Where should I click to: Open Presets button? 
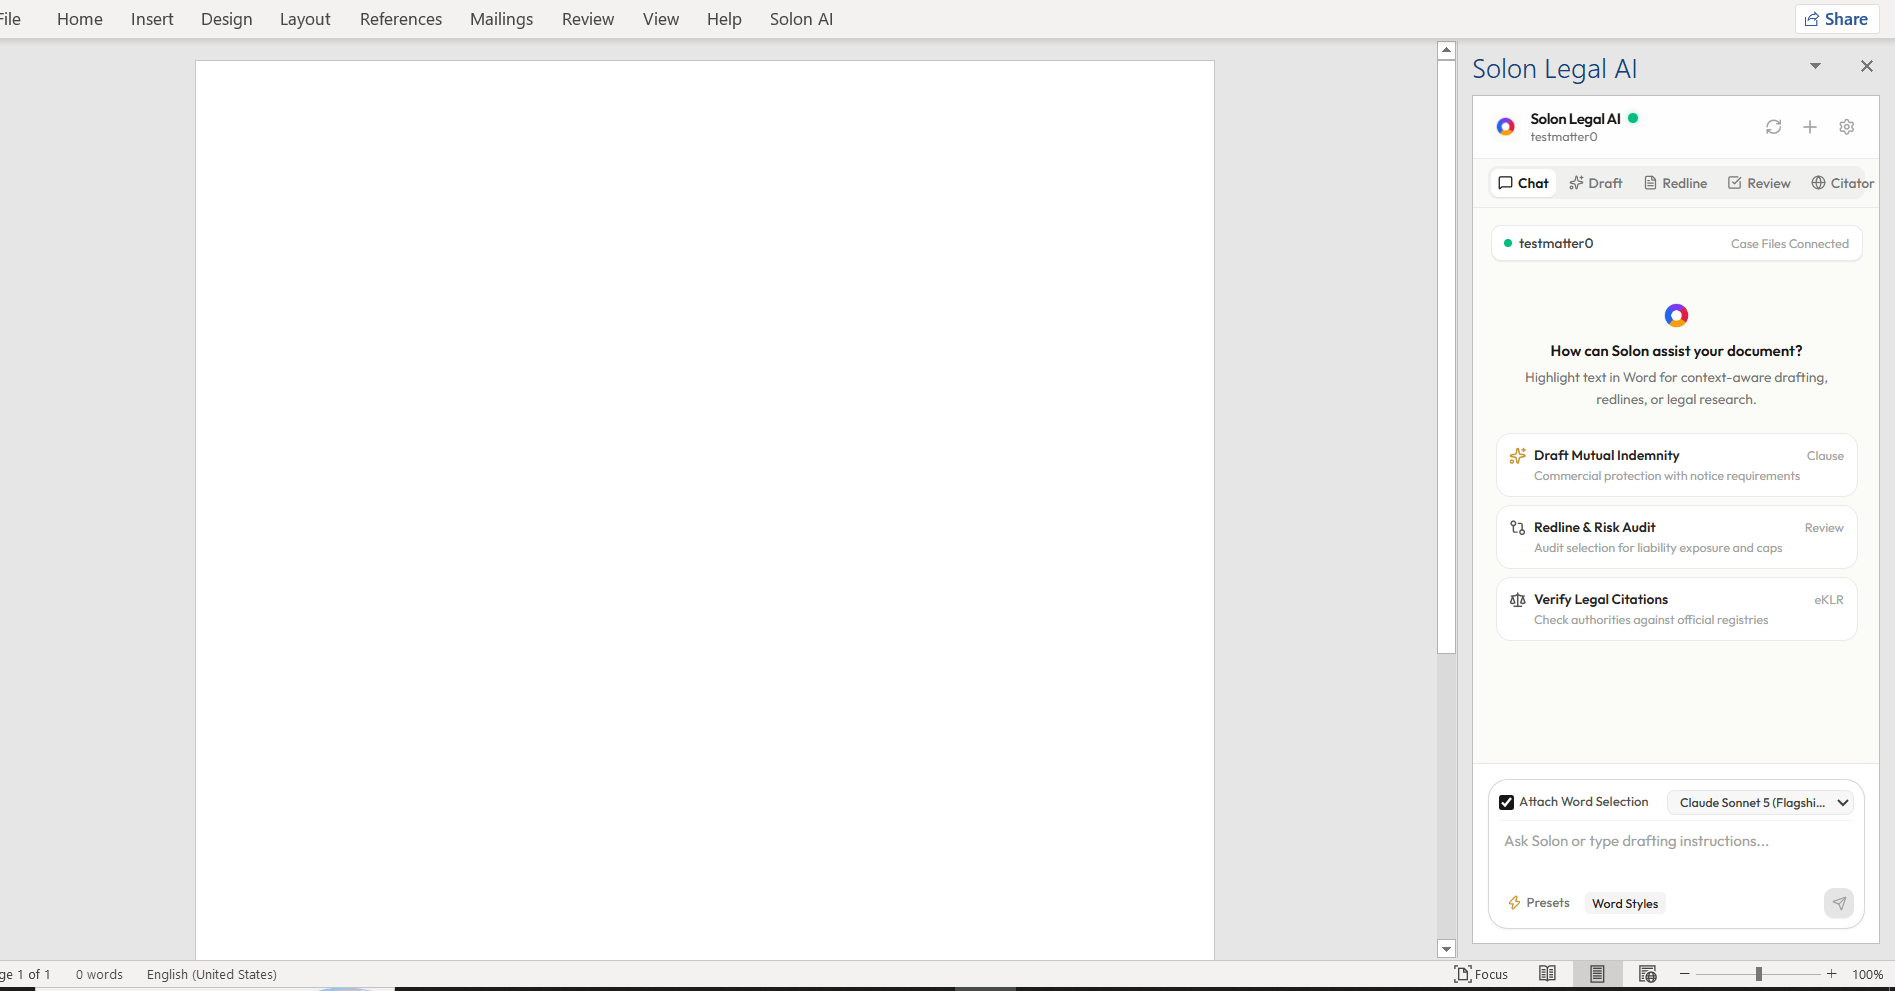click(x=1539, y=903)
